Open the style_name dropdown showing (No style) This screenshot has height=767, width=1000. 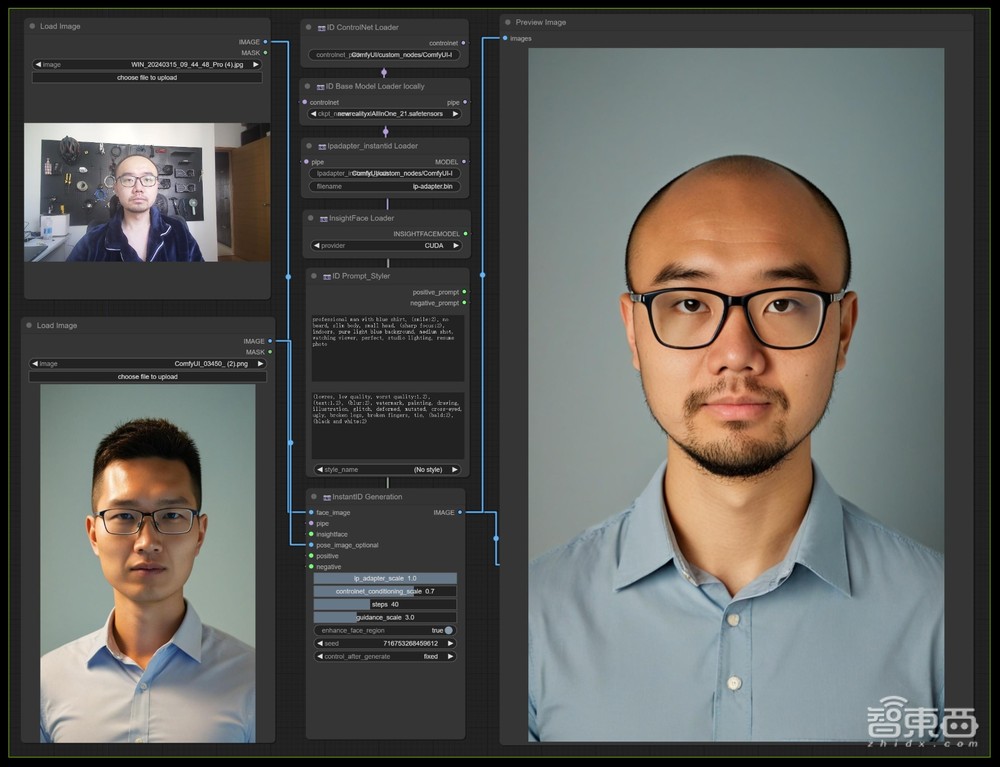[386, 468]
